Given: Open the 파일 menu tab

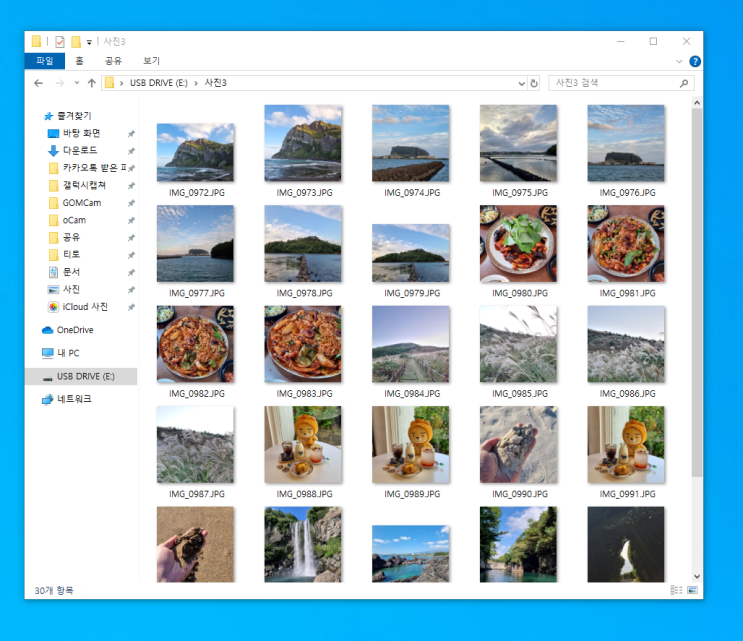Looking at the screenshot, I should tap(45, 61).
